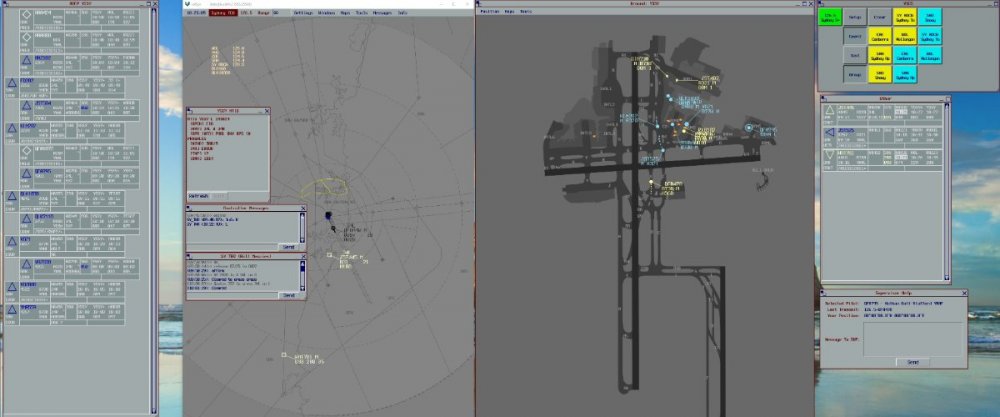Click Send in Supervisor Help panel

tap(911, 361)
